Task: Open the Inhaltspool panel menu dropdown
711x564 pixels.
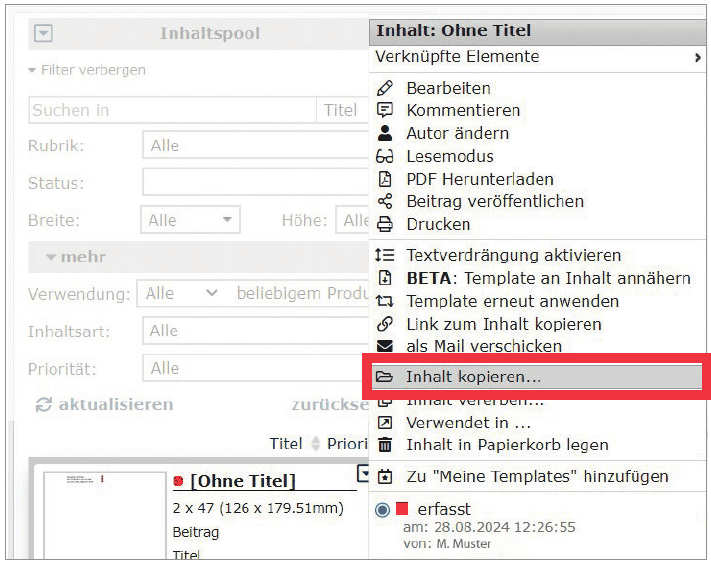Action: [x=44, y=33]
